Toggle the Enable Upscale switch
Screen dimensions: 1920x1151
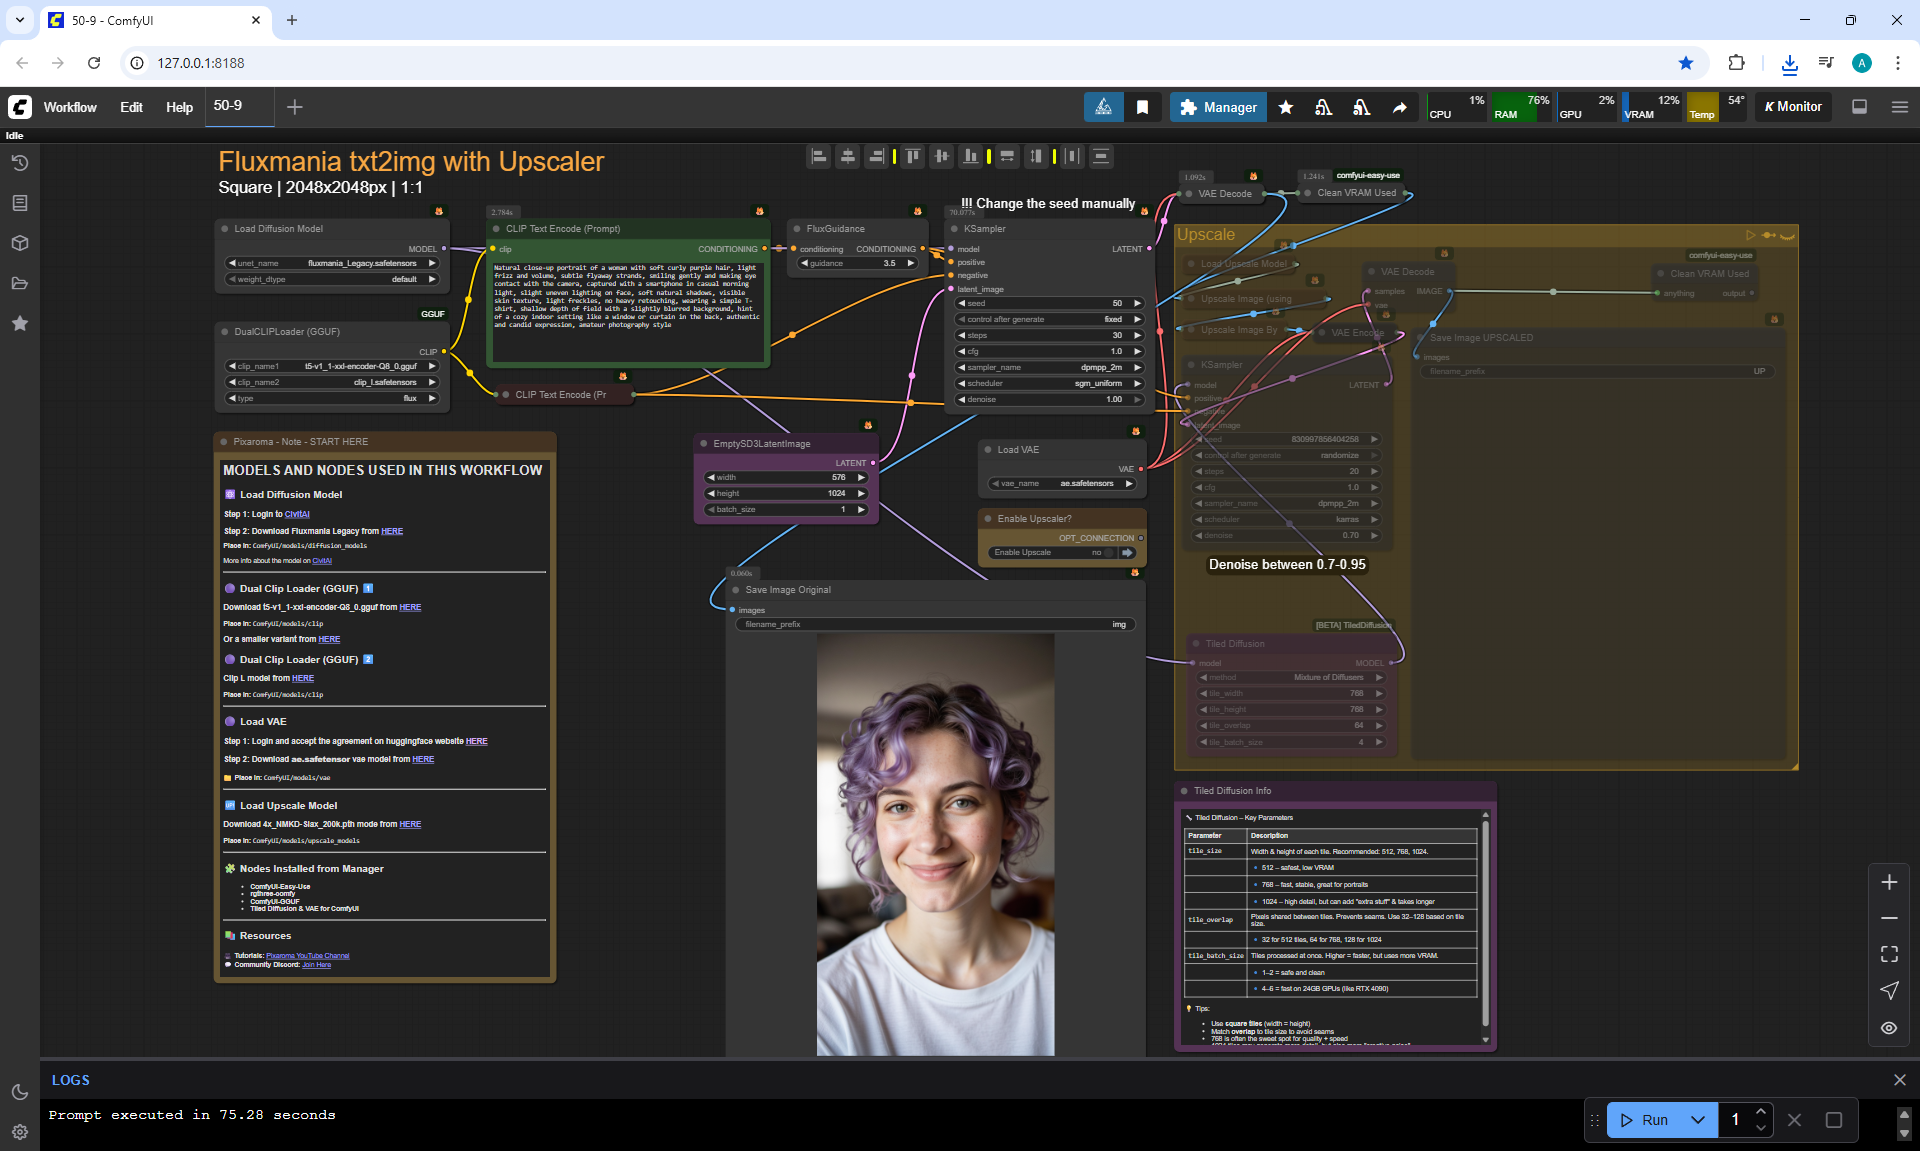pos(1108,553)
